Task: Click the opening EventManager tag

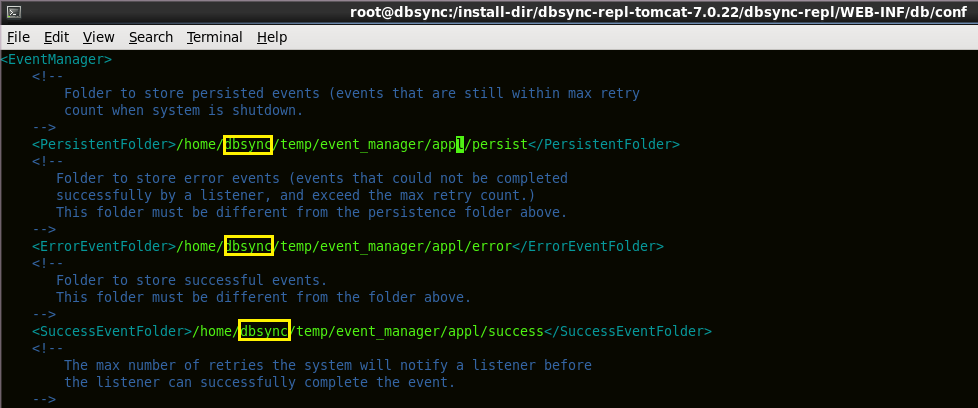Action: click(56, 60)
